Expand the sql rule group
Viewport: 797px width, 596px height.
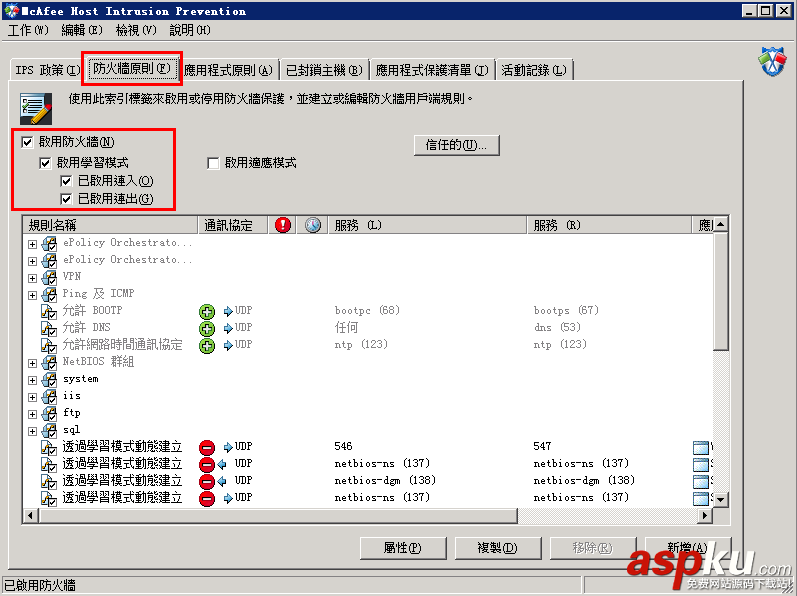[33, 431]
